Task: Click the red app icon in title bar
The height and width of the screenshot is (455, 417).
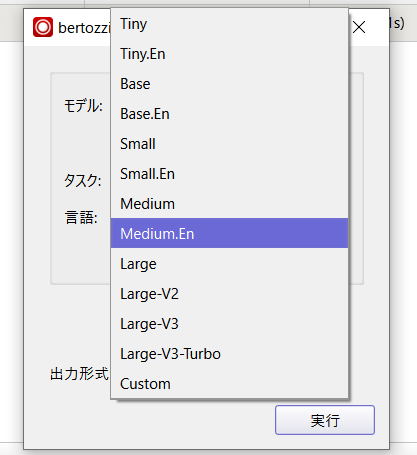Action: (x=43, y=27)
